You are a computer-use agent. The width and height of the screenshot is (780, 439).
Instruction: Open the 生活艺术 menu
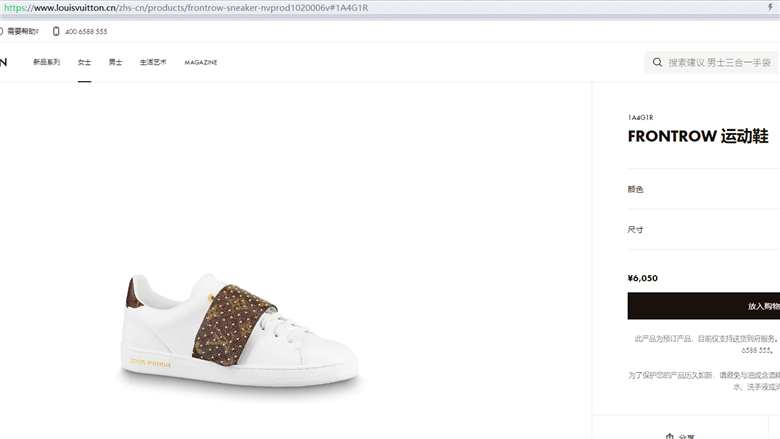(153, 62)
